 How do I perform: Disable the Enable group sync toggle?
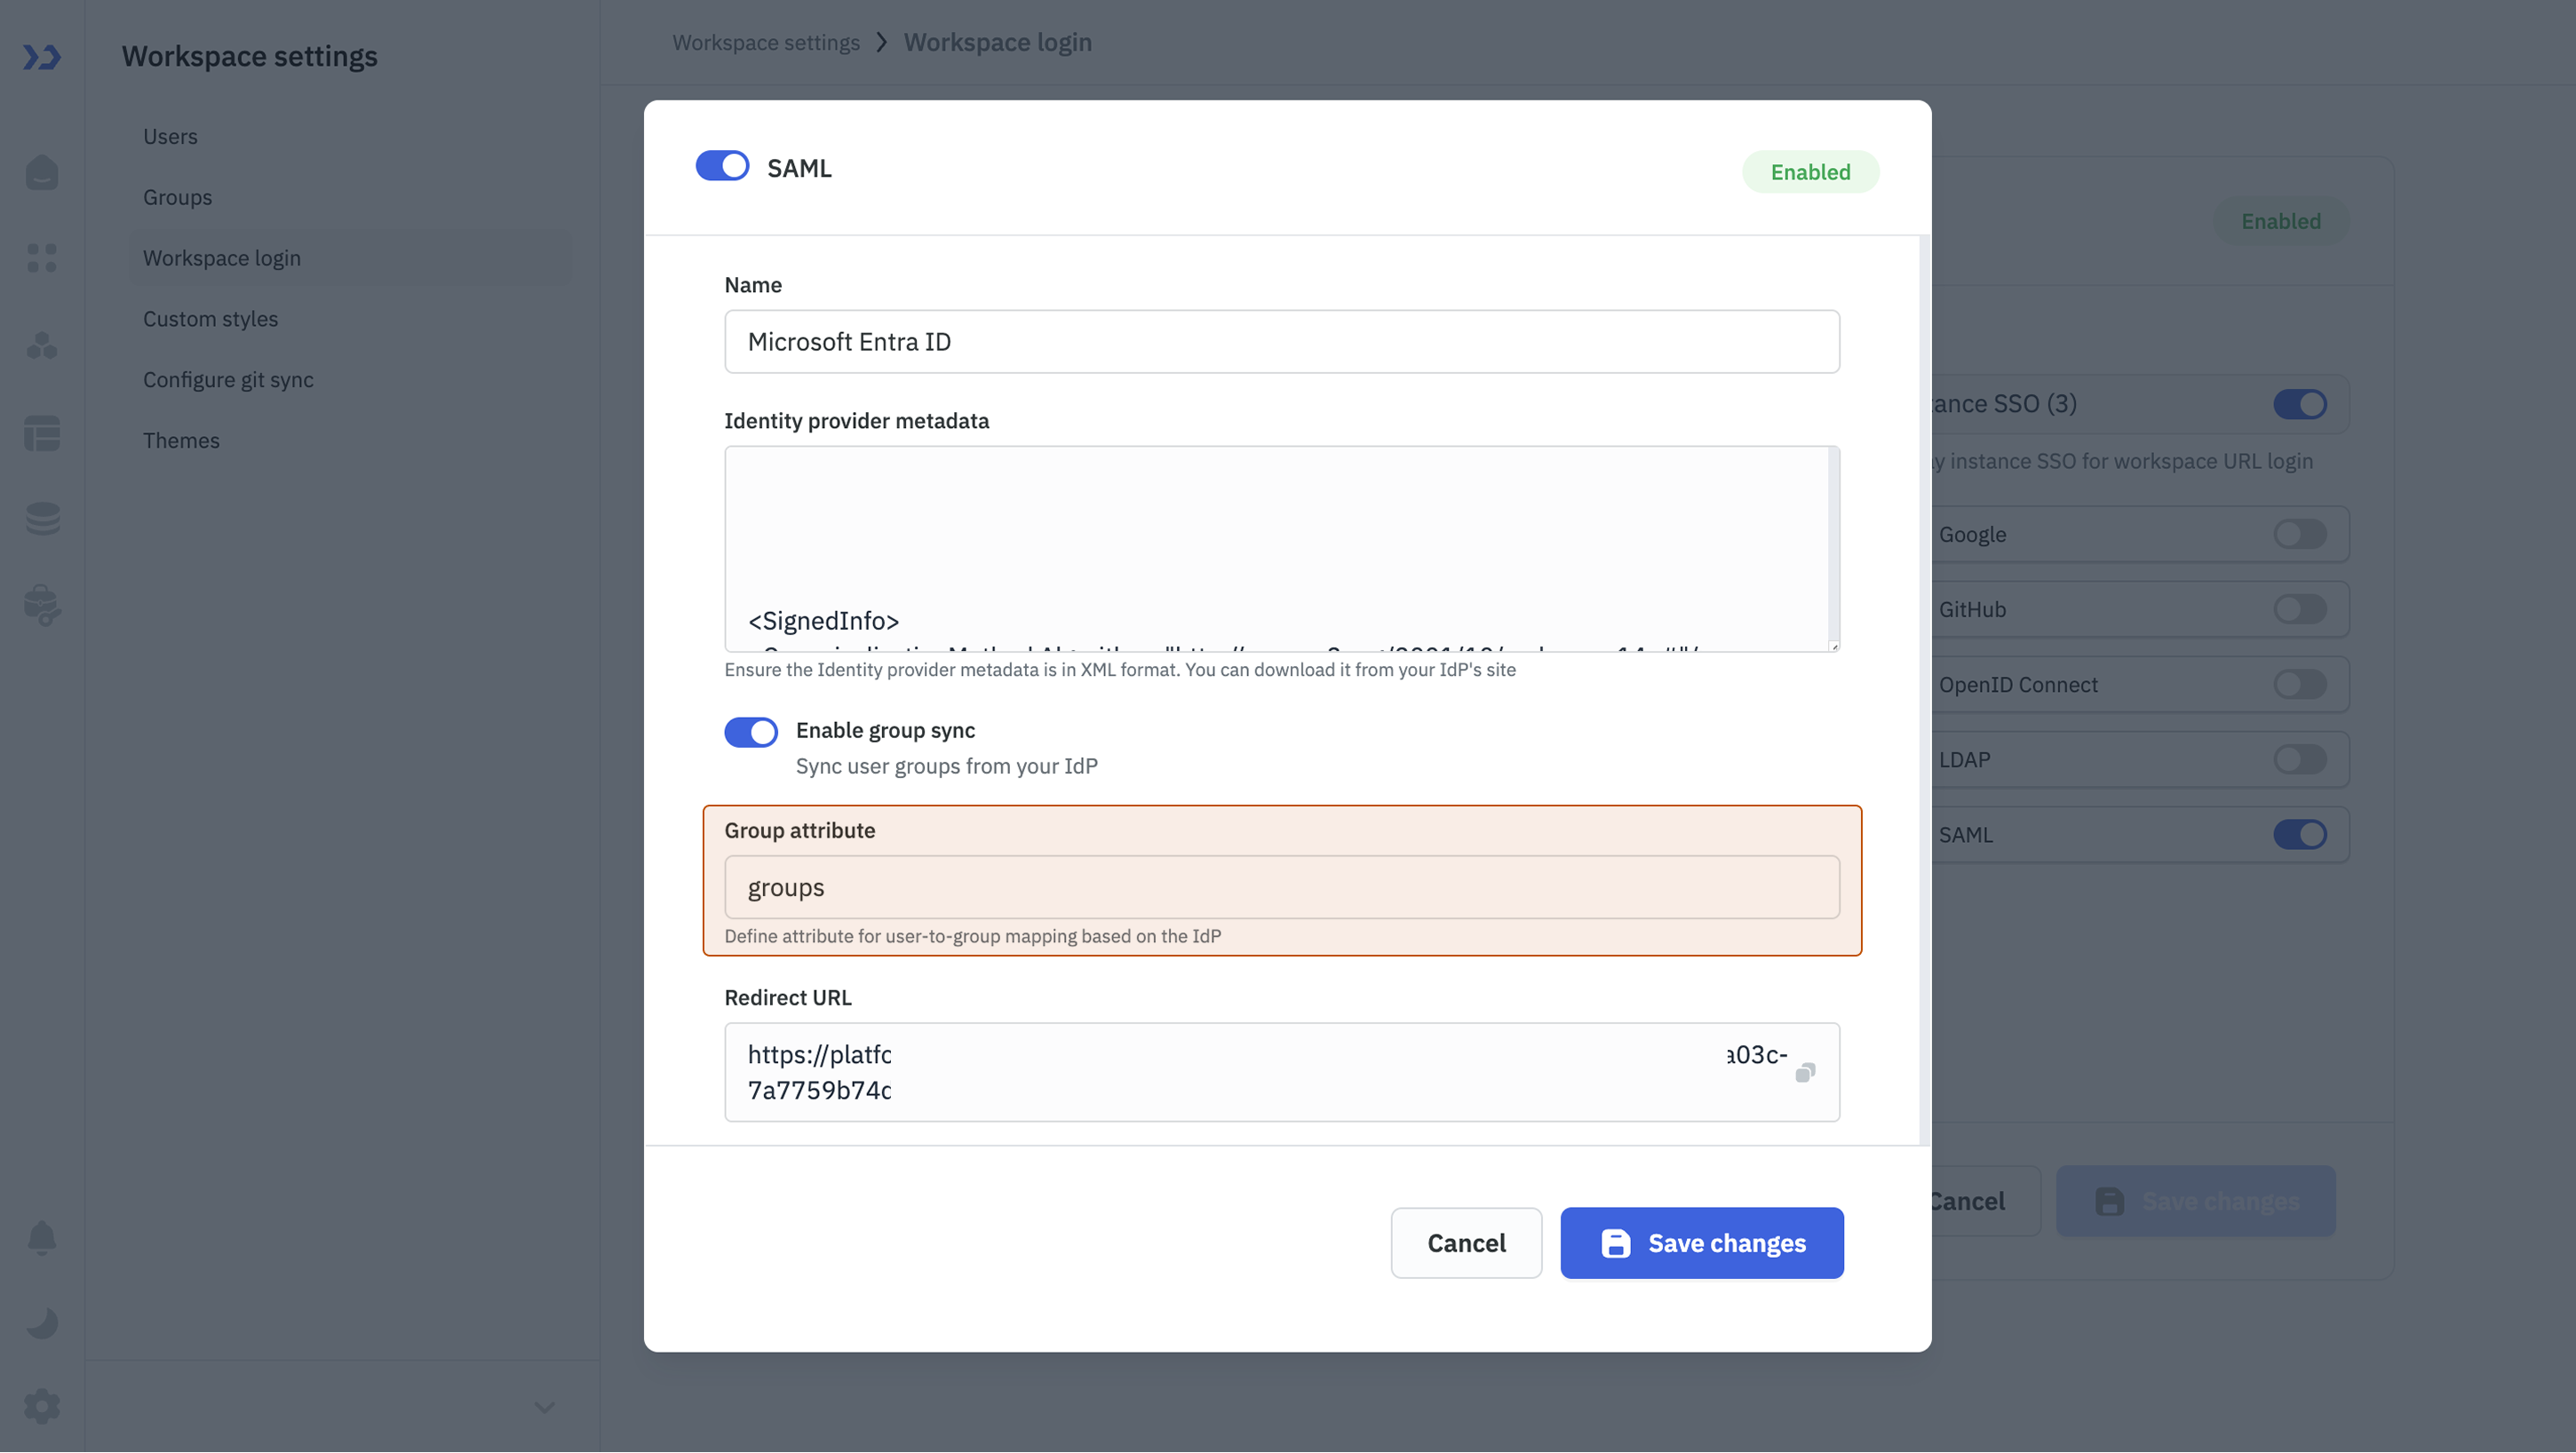pyautogui.click(x=751, y=731)
